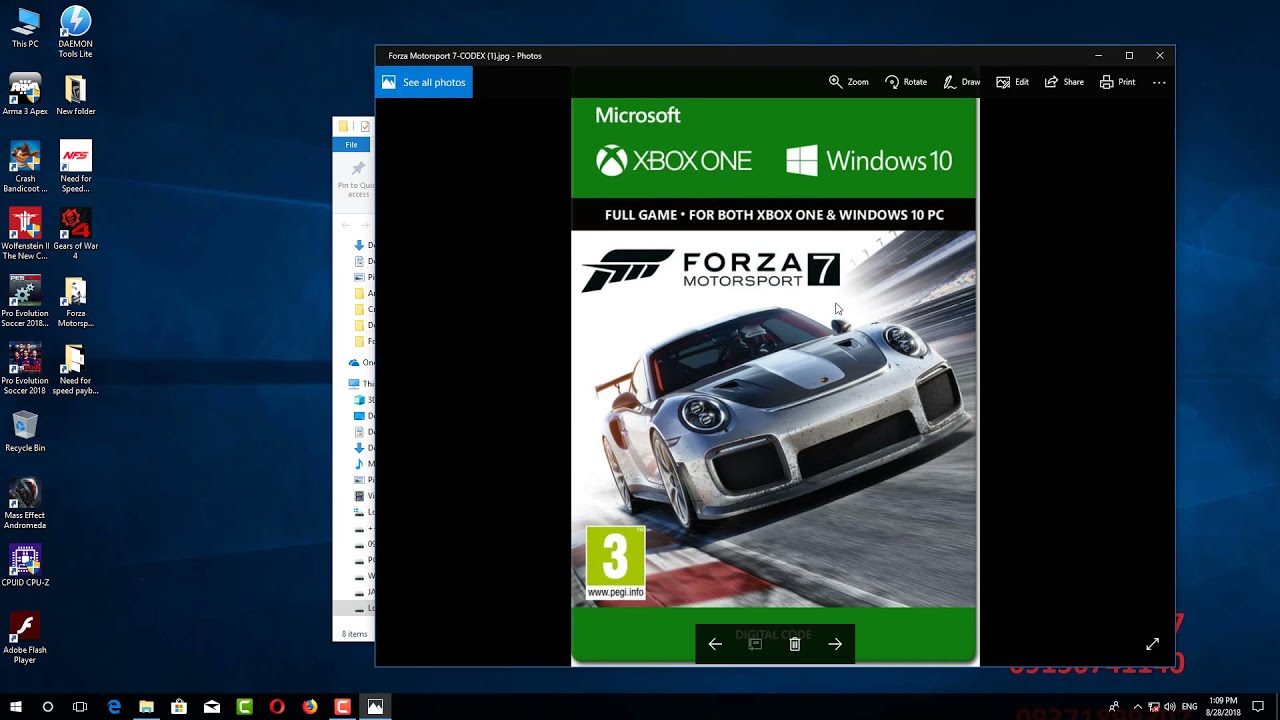Open File Explorer from taskbar
Screen dimensions: 1280x720
tap(146, 707)
